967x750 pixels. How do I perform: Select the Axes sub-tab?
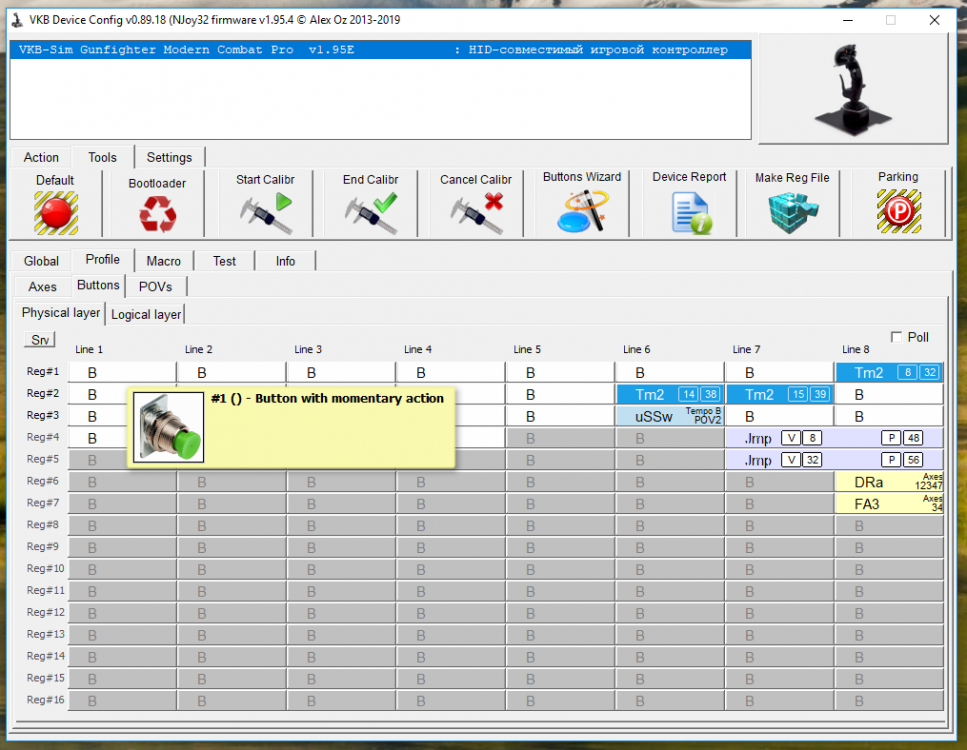pyautogui.click(x=42, y=287)
